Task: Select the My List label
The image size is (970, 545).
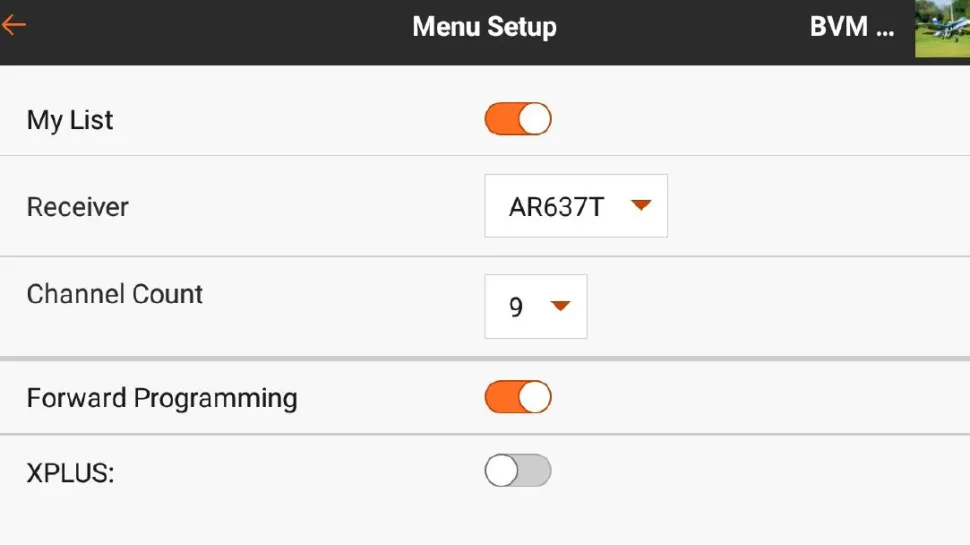Action: tap(70, 120)
